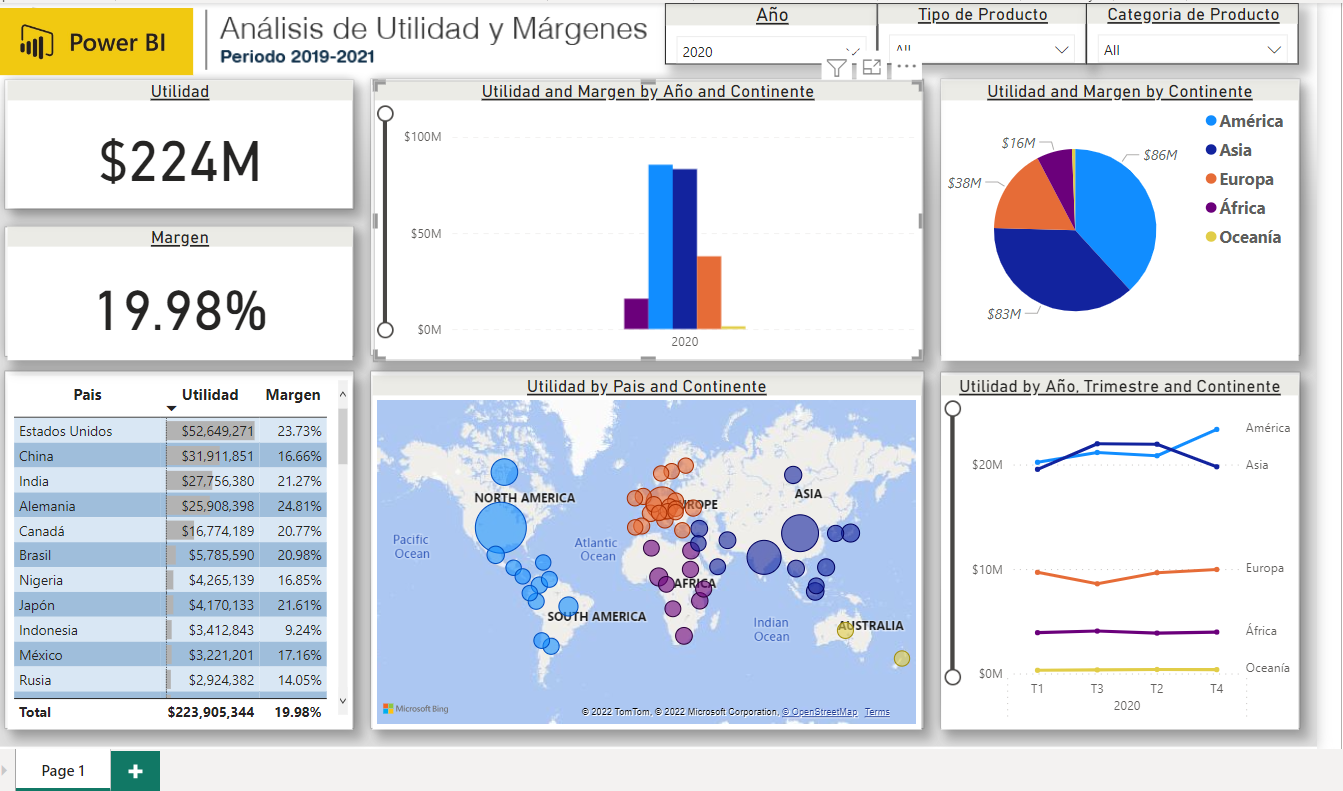Viewport: 1343px width, 791px height.
Task: Click the Power BI logo
Action: (x=97, y=43)
